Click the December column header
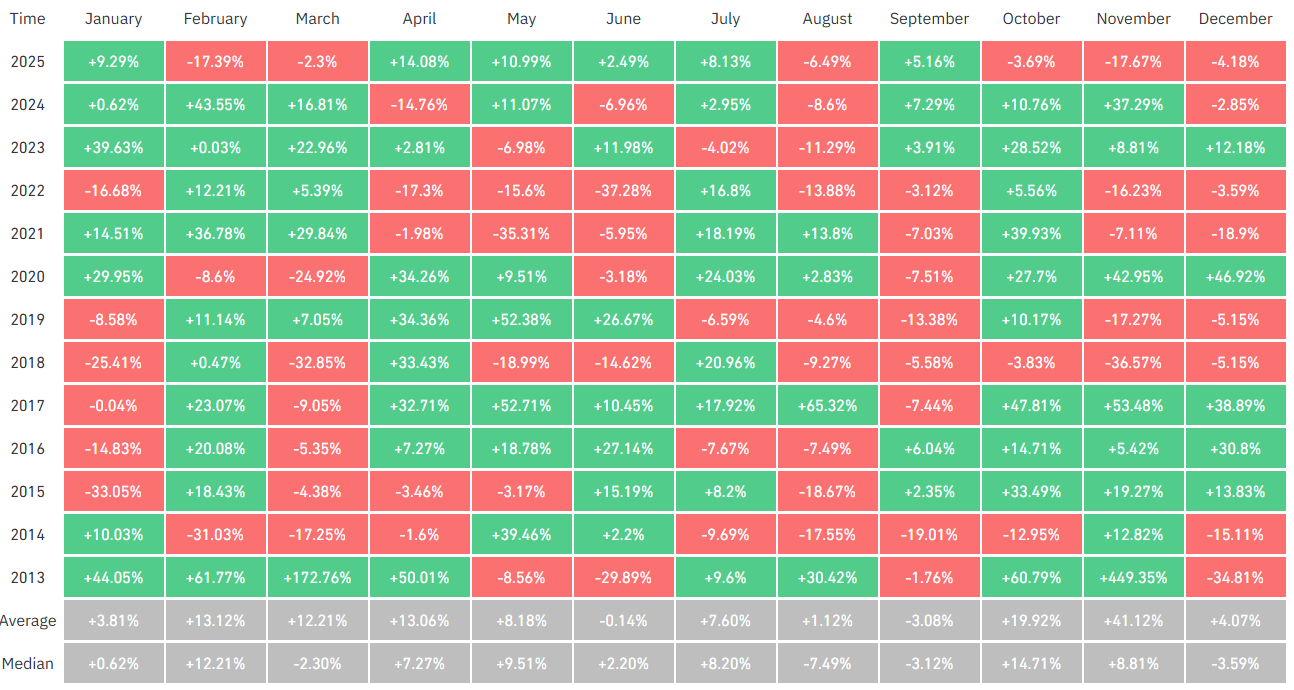Viewport: 1294px width, 690px height. pyautogui.click(x=1235, y=19)
